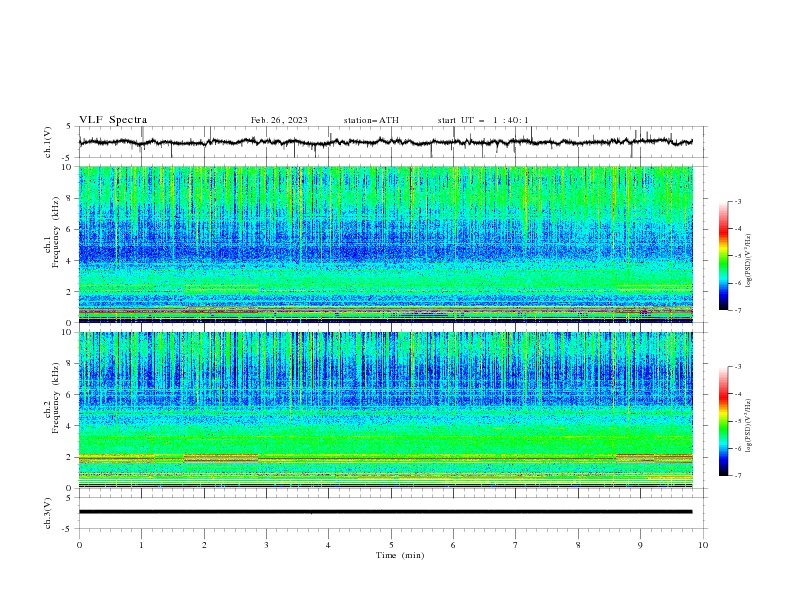Click the ch.1(V) waveform trace

pyautogui.click(x=386, y=142)
